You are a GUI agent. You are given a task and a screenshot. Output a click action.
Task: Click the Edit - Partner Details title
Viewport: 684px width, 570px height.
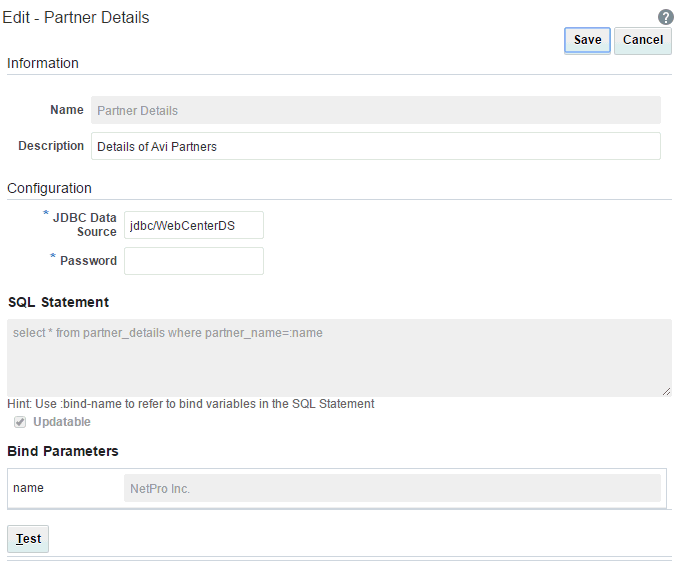tap(76, 17)
